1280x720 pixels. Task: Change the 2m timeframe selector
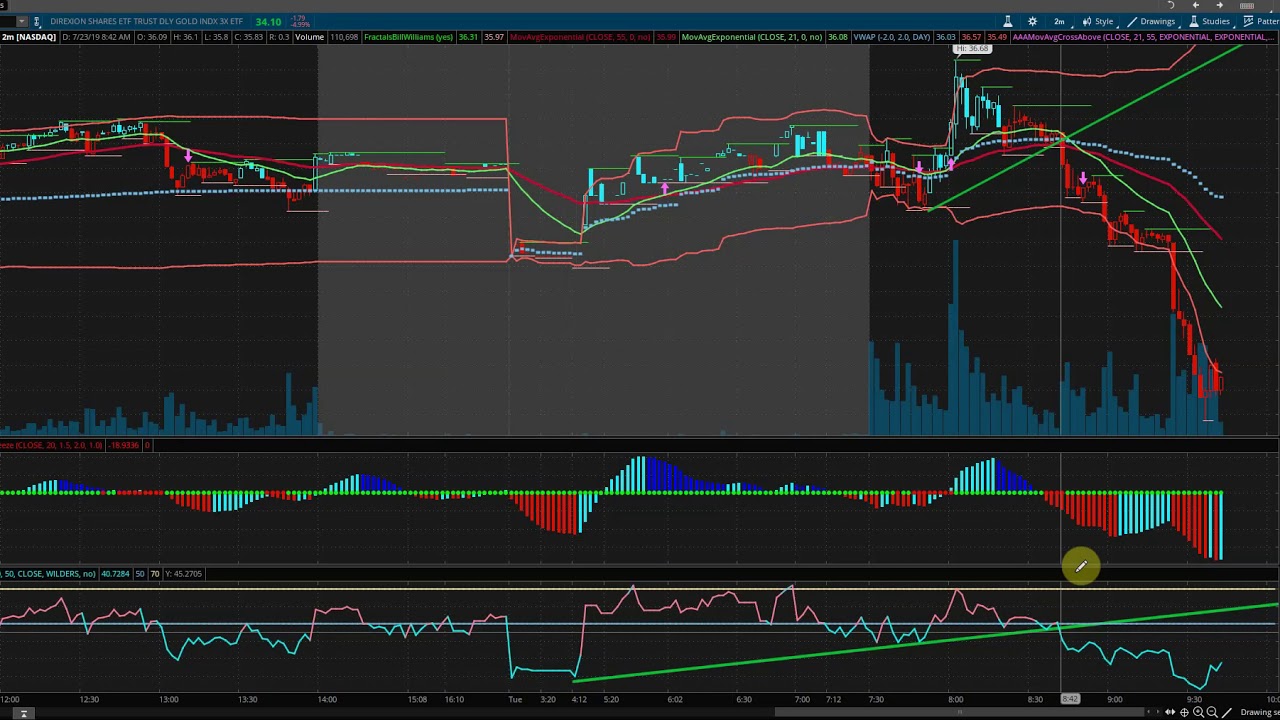coord(1059,21)
